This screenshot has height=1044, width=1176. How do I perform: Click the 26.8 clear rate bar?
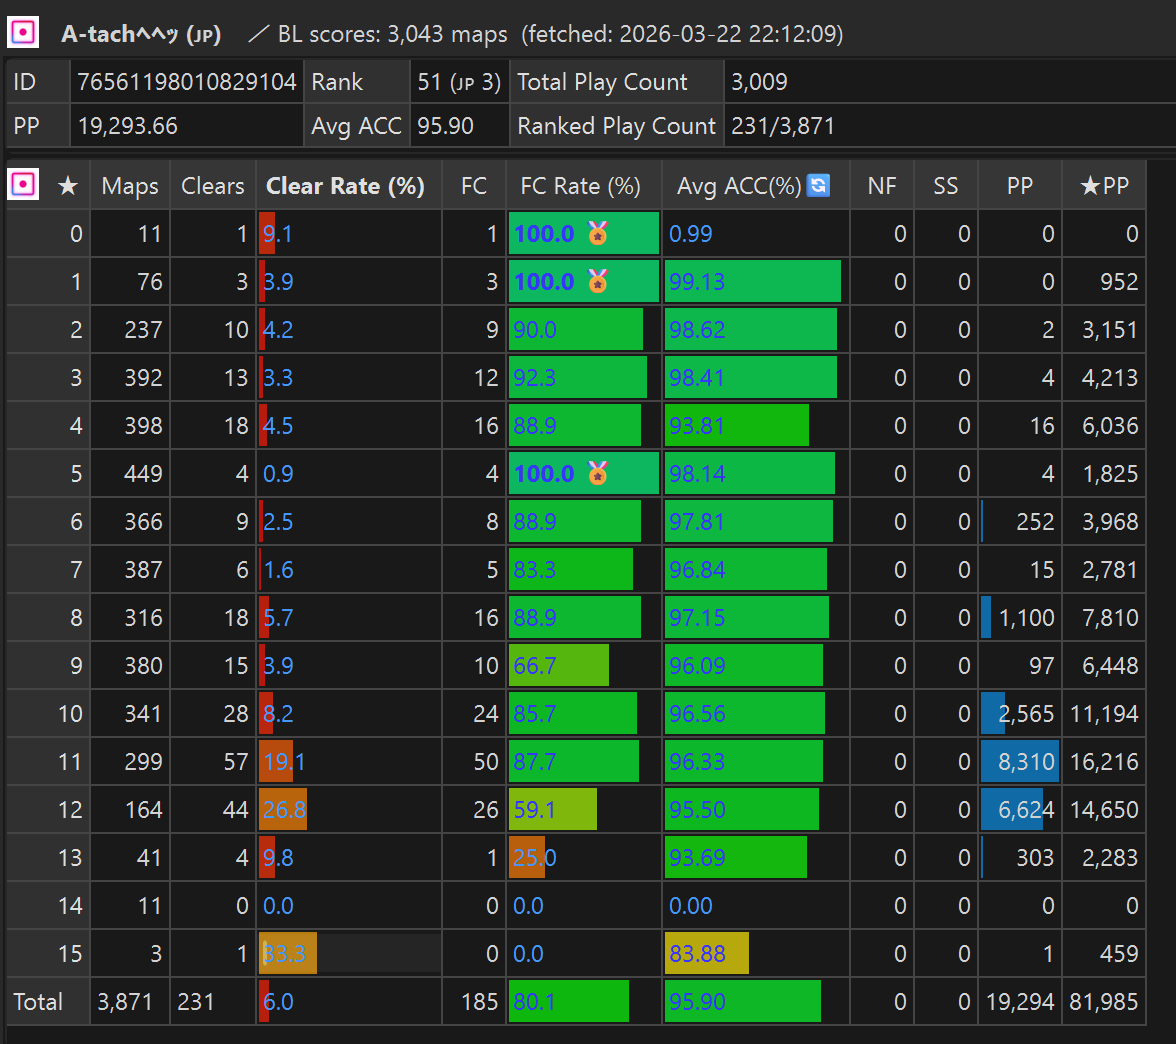click(x=283, y=809)
